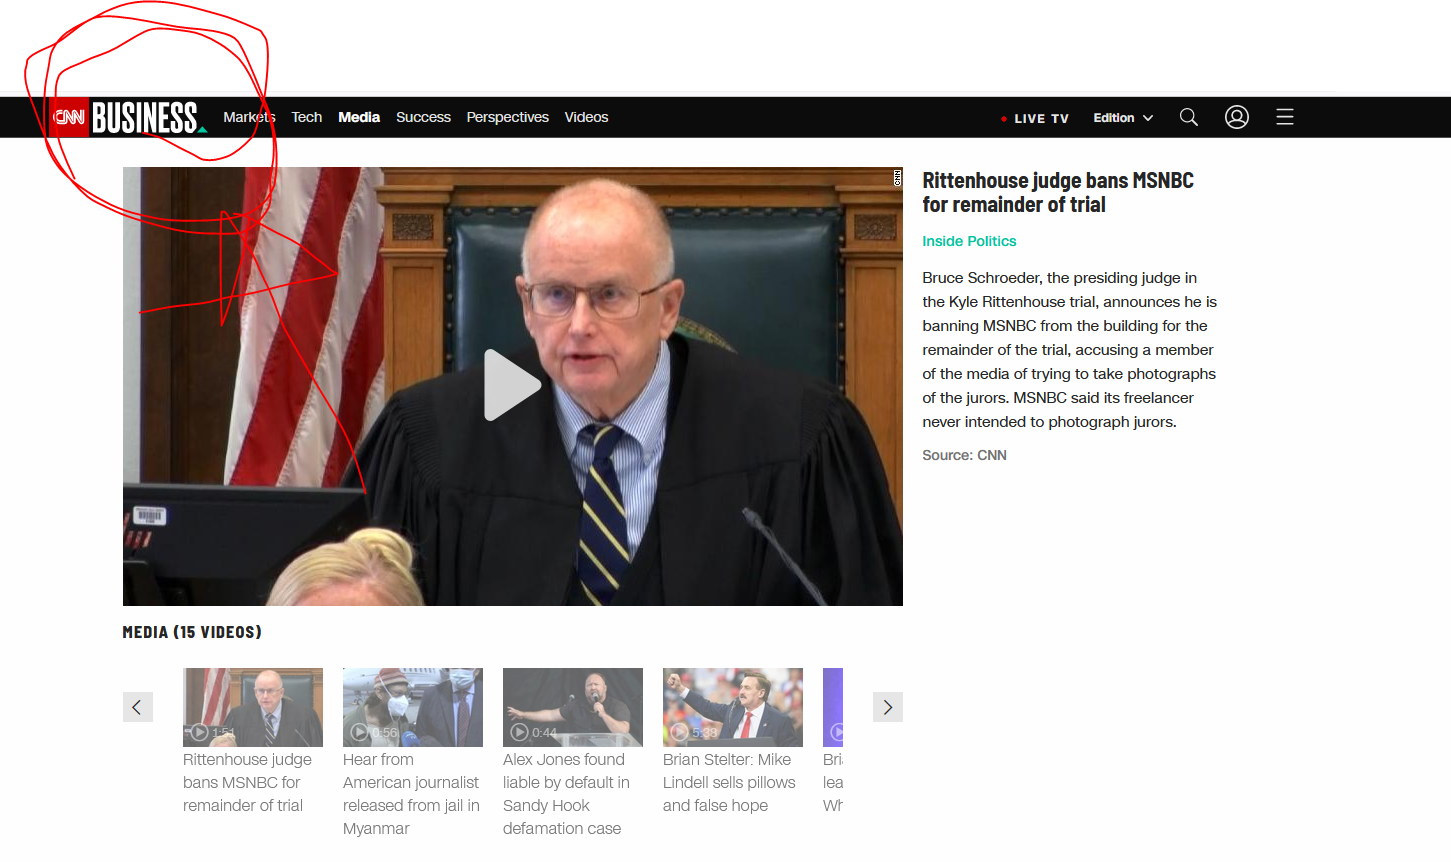Select the Media section

click(x=359, y=117)
